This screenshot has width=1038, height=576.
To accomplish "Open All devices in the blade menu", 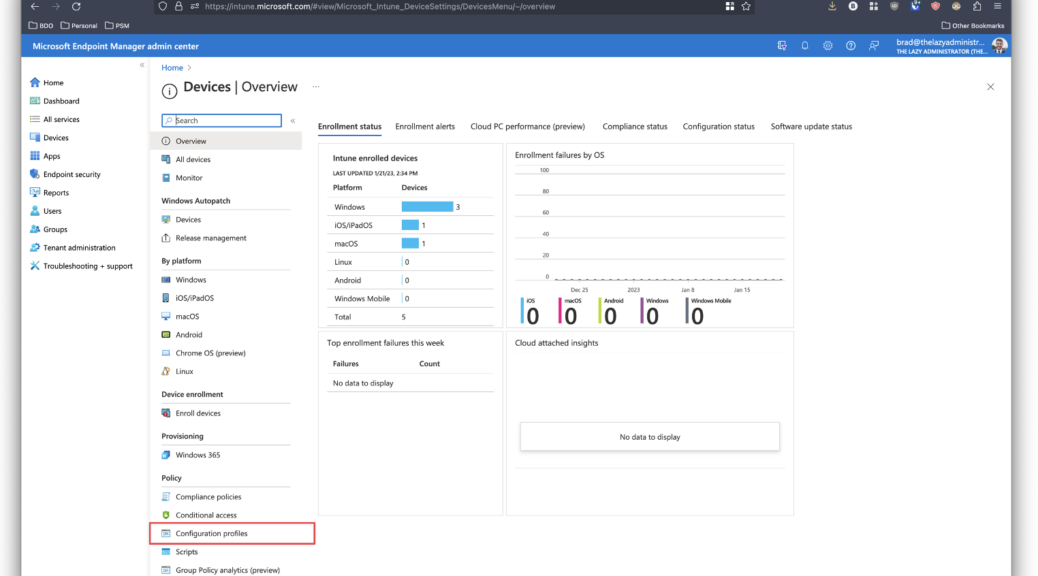I will [186, 160].
